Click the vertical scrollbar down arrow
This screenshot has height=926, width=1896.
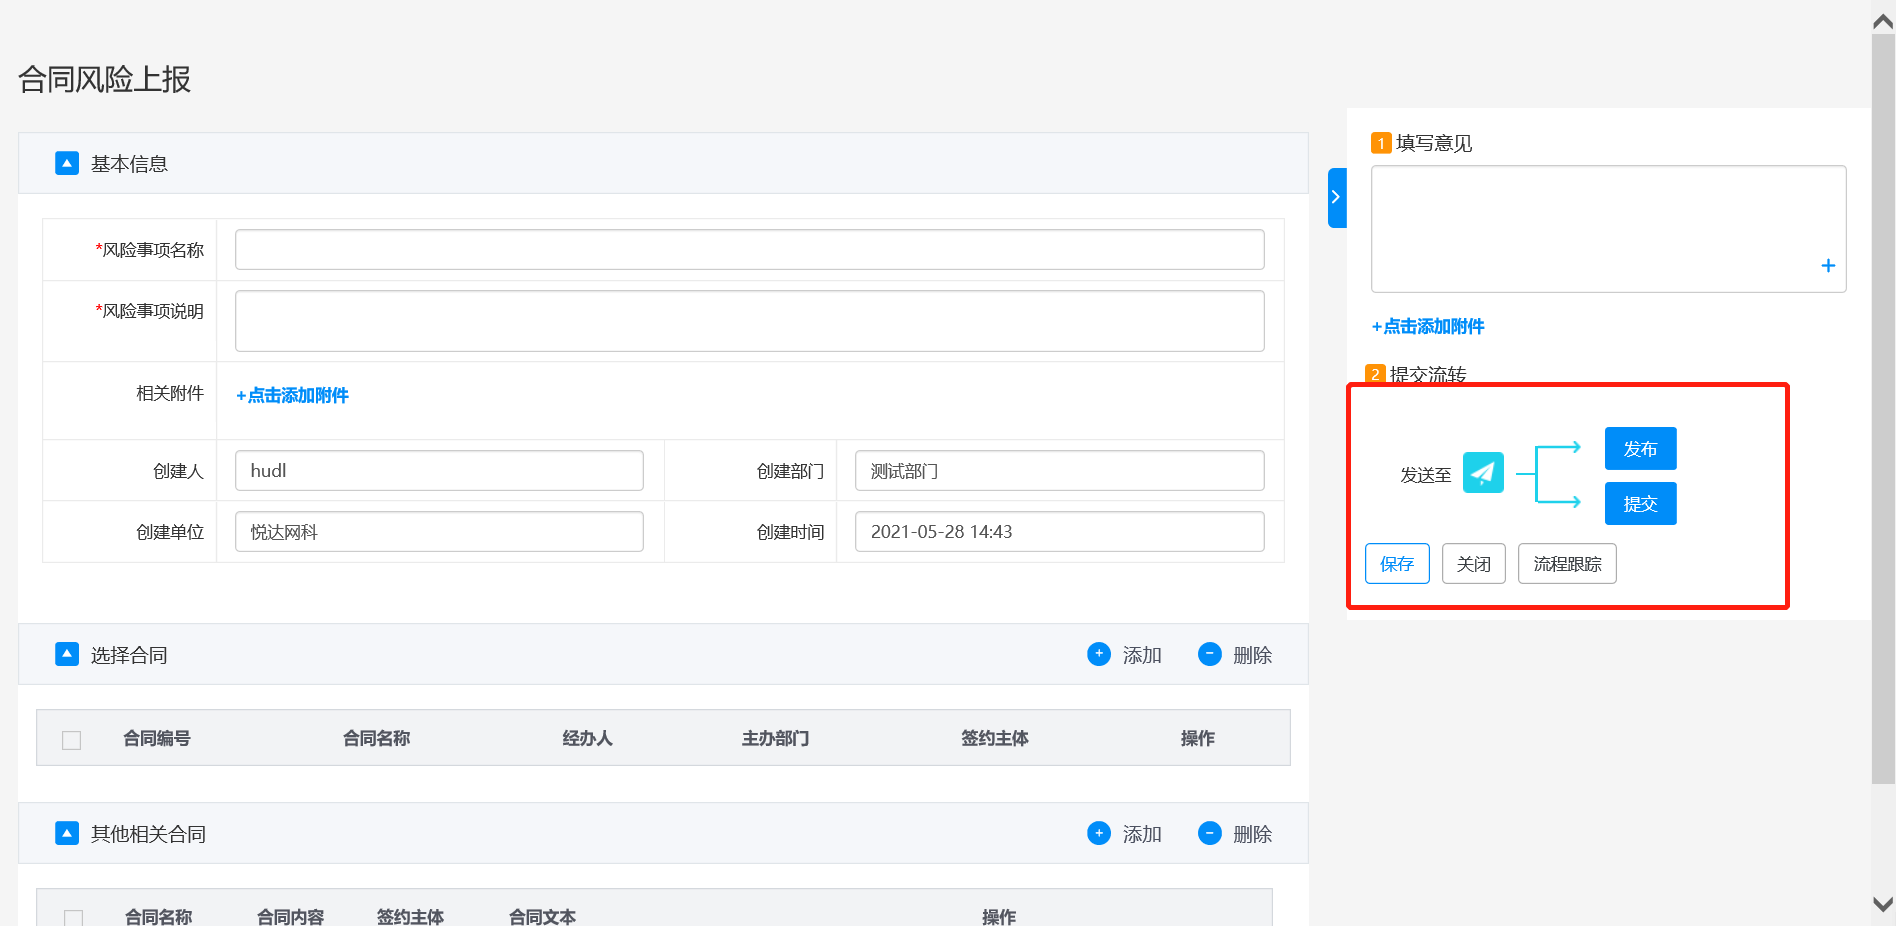(1882, 904)
